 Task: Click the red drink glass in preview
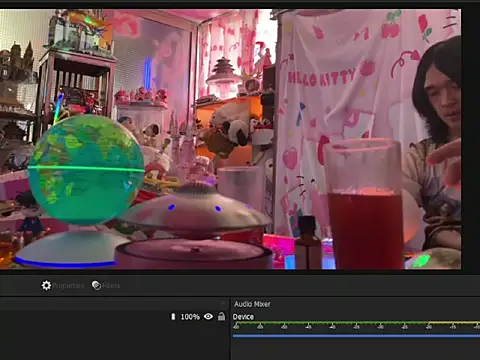(365, 204)
